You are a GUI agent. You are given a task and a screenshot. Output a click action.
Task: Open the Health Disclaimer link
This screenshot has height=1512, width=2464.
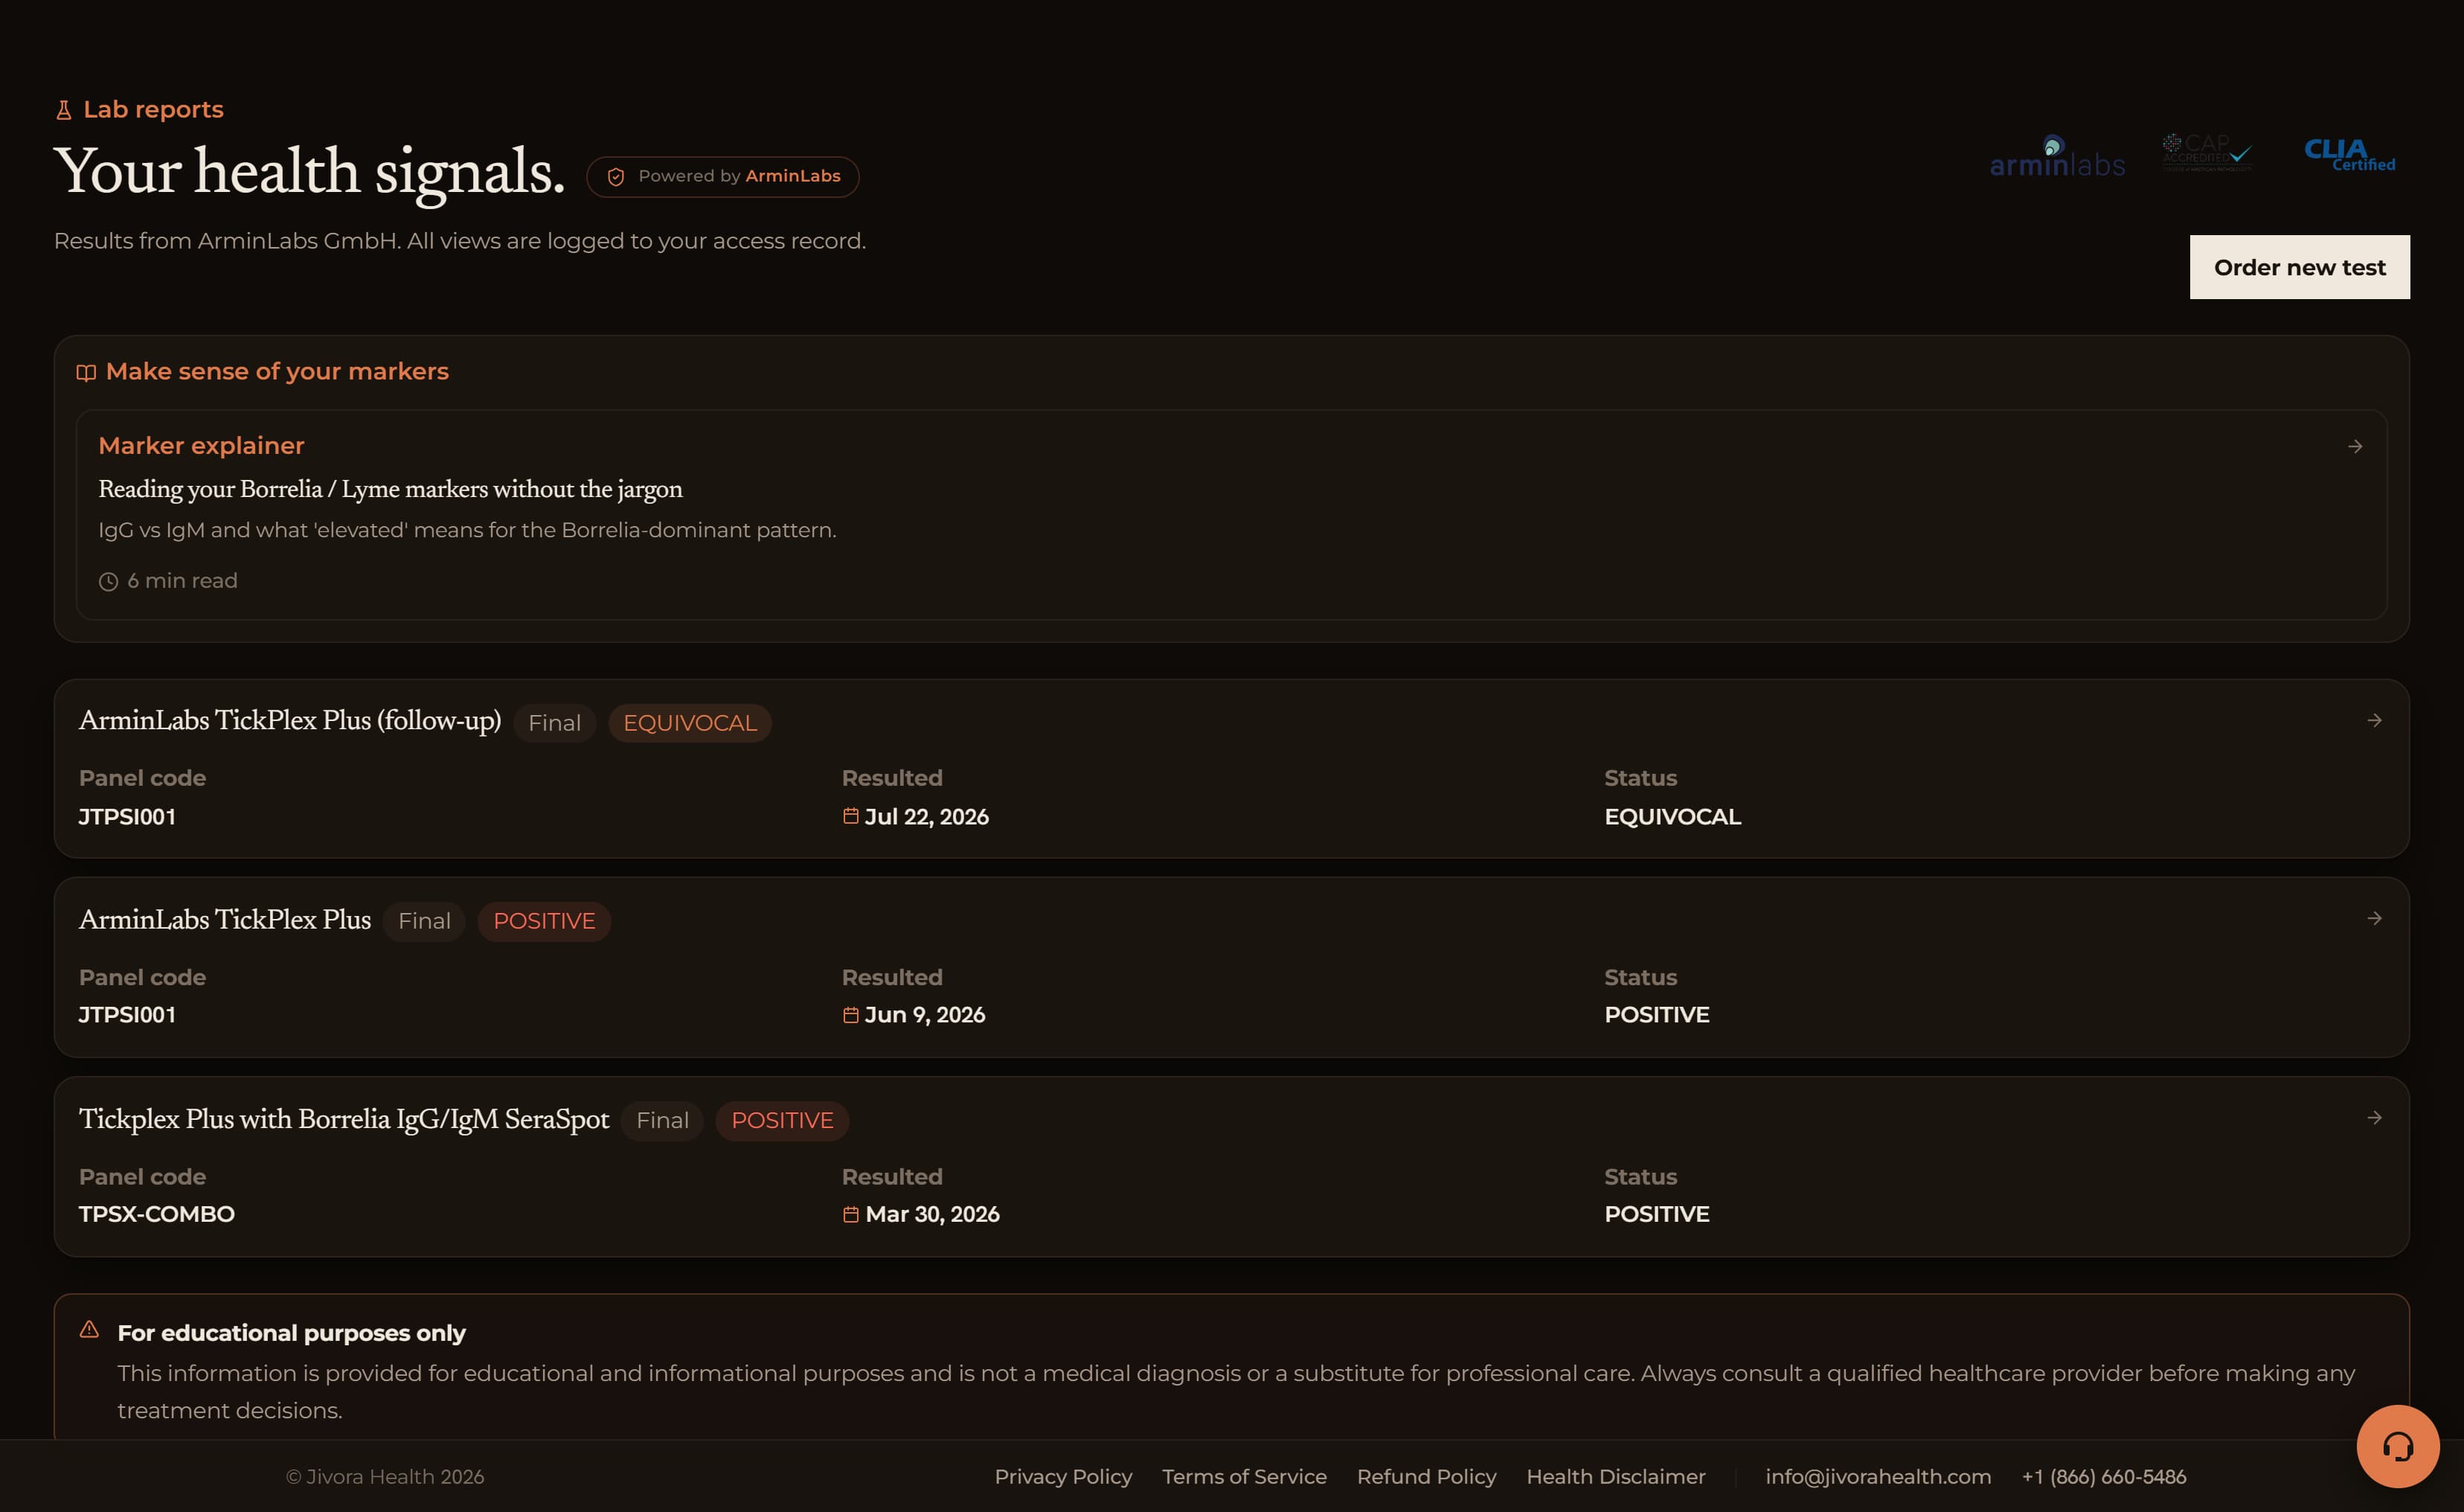(x=1616, y=1477)
